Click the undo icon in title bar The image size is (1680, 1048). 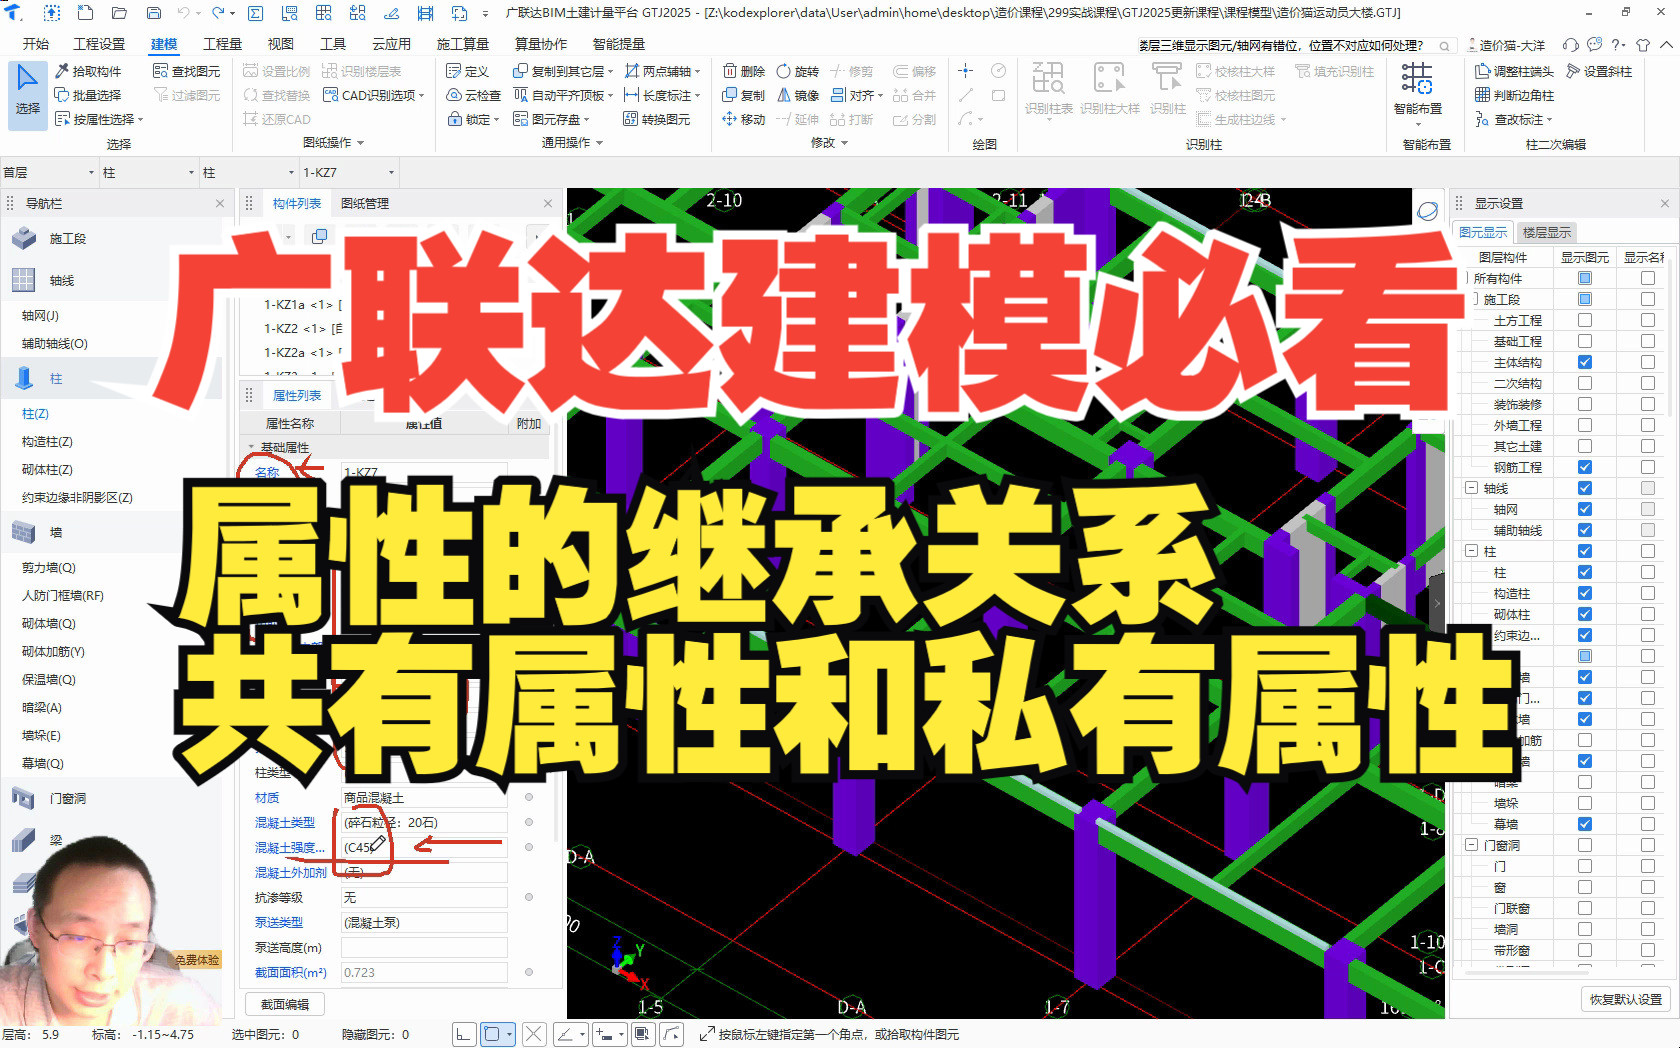183,13
